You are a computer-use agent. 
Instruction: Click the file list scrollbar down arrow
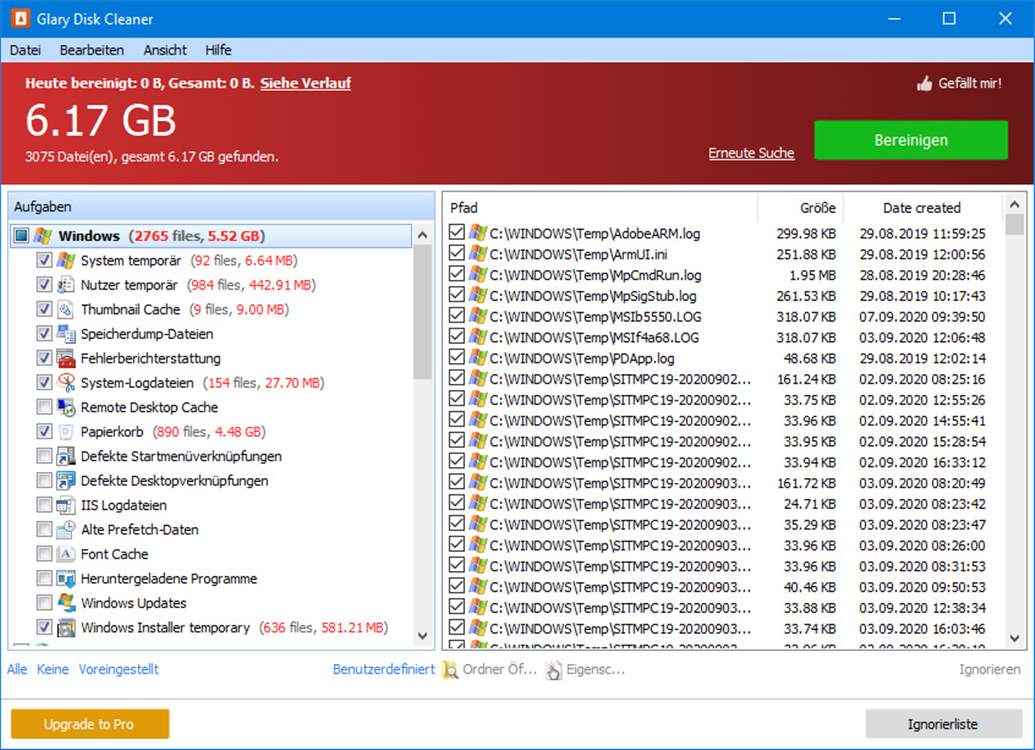tap(1015, 638)
